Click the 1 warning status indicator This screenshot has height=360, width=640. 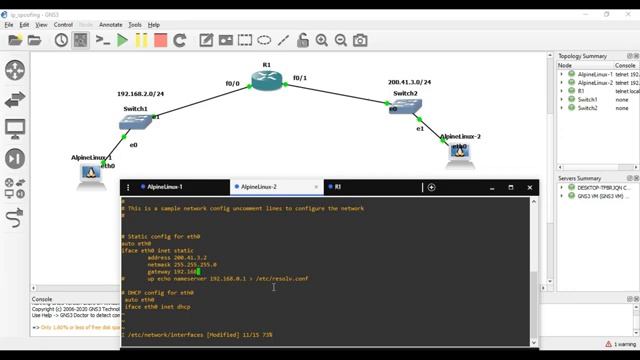(620, 344)
